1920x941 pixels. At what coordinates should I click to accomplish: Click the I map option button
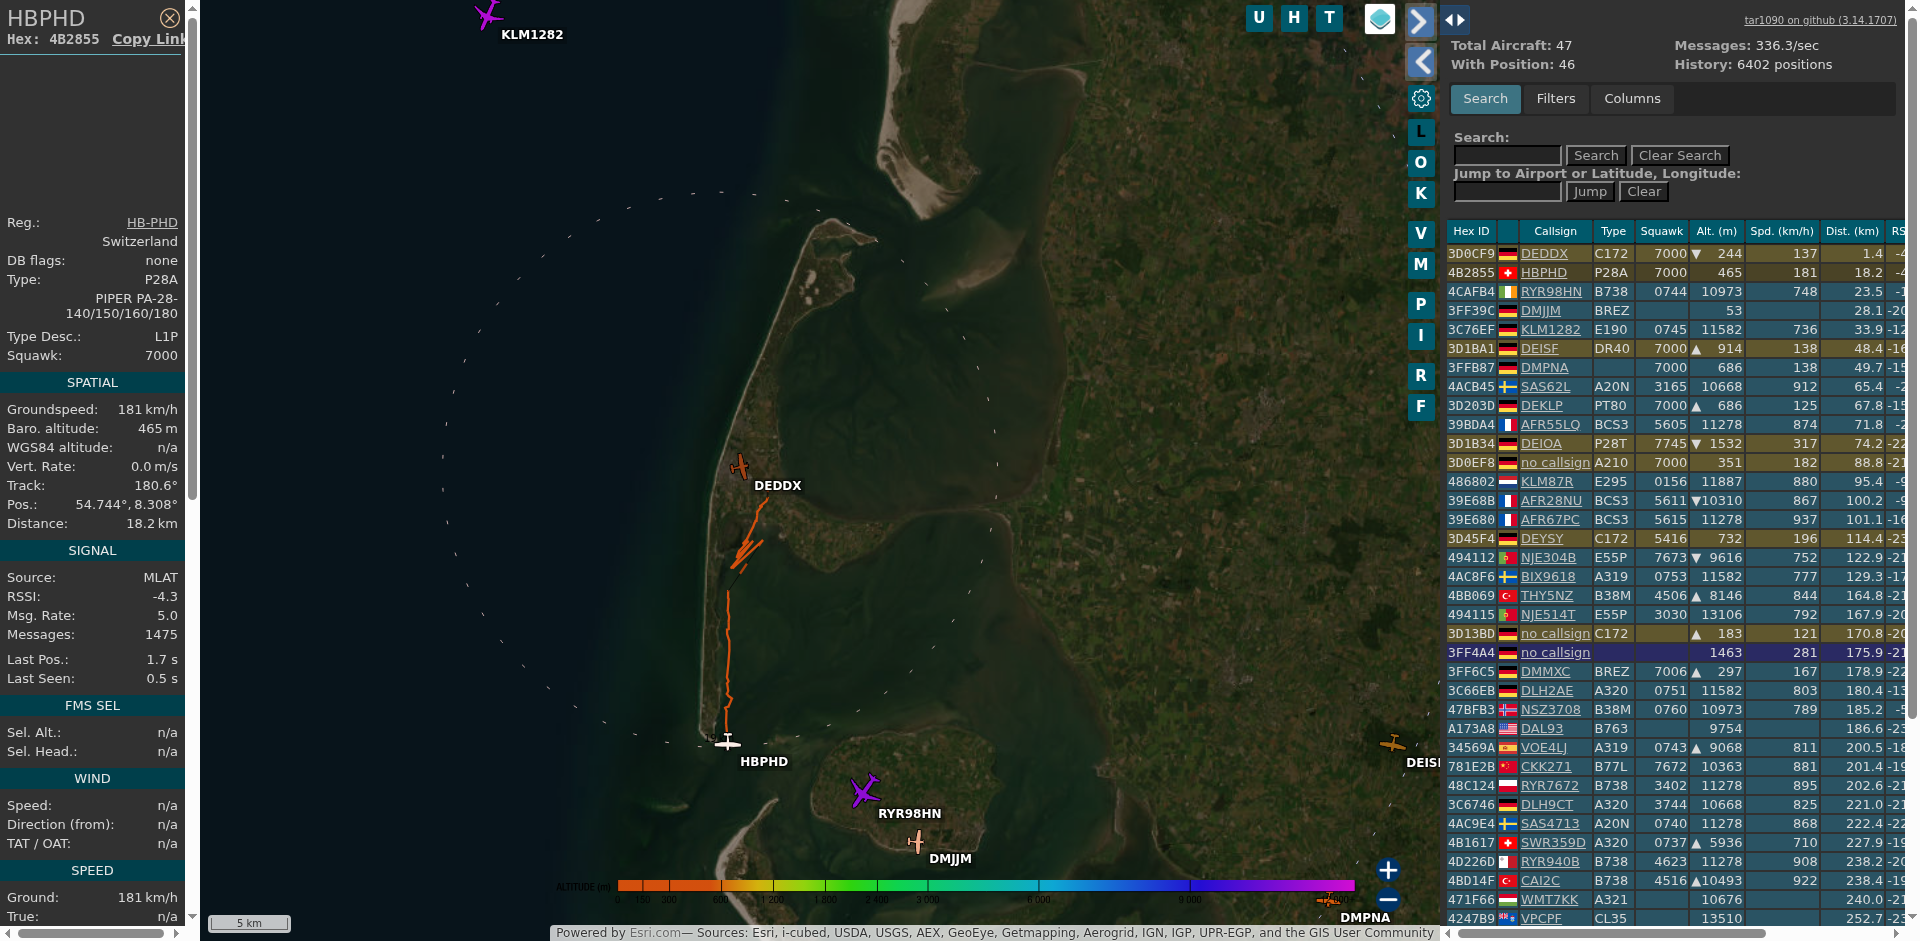(x=1421, y=336)
